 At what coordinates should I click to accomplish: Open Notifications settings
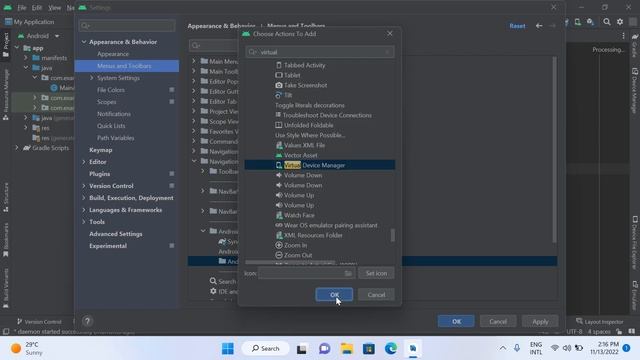point(114,114)
